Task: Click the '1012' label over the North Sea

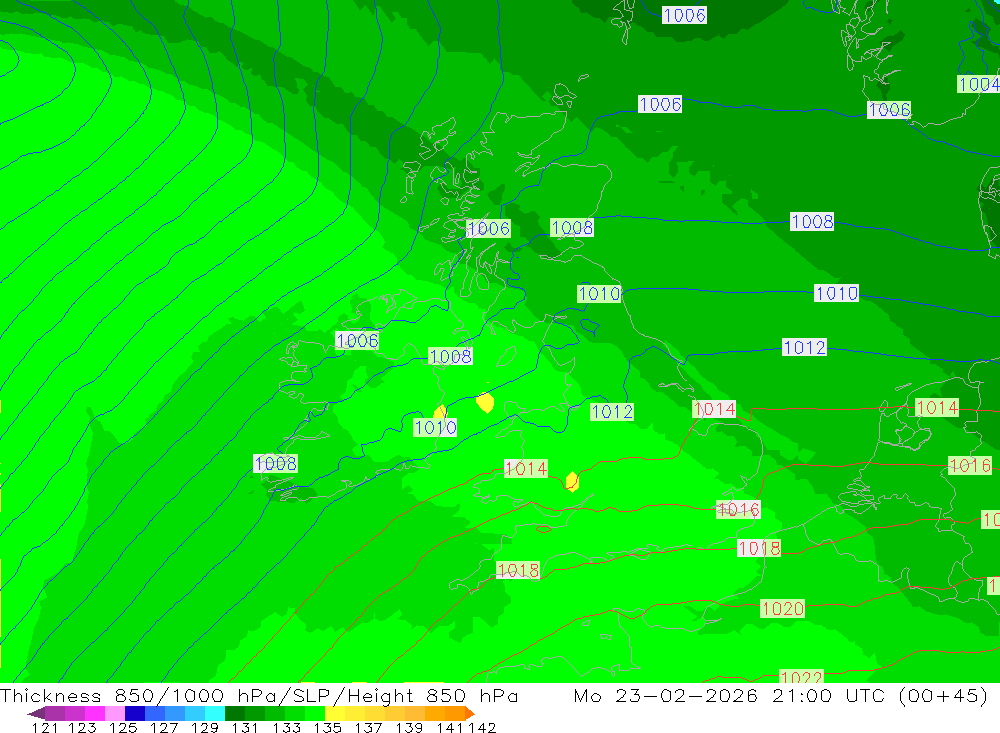Action: (805, 347)
